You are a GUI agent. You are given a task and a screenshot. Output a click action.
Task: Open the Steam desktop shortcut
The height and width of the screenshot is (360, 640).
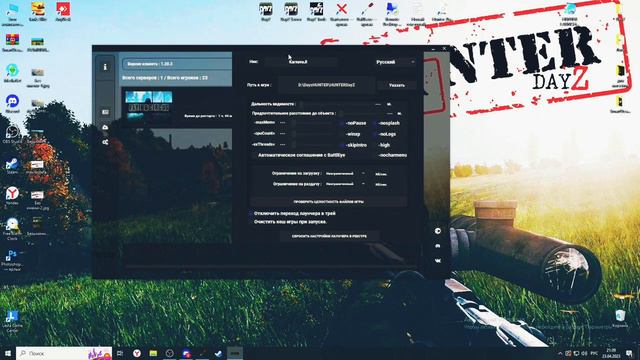point(12,167)
